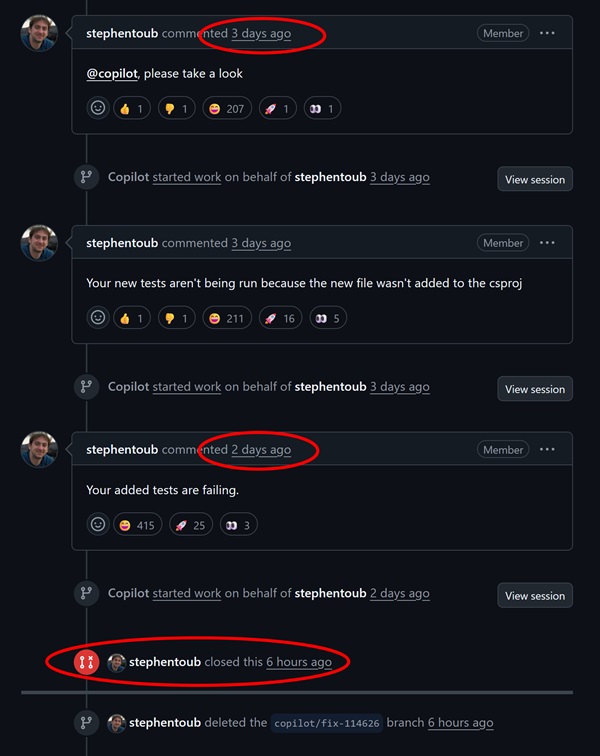The image size is (600, 756).
Task: Click branch icon beside the deleted branch event
Action: [87, 722]
